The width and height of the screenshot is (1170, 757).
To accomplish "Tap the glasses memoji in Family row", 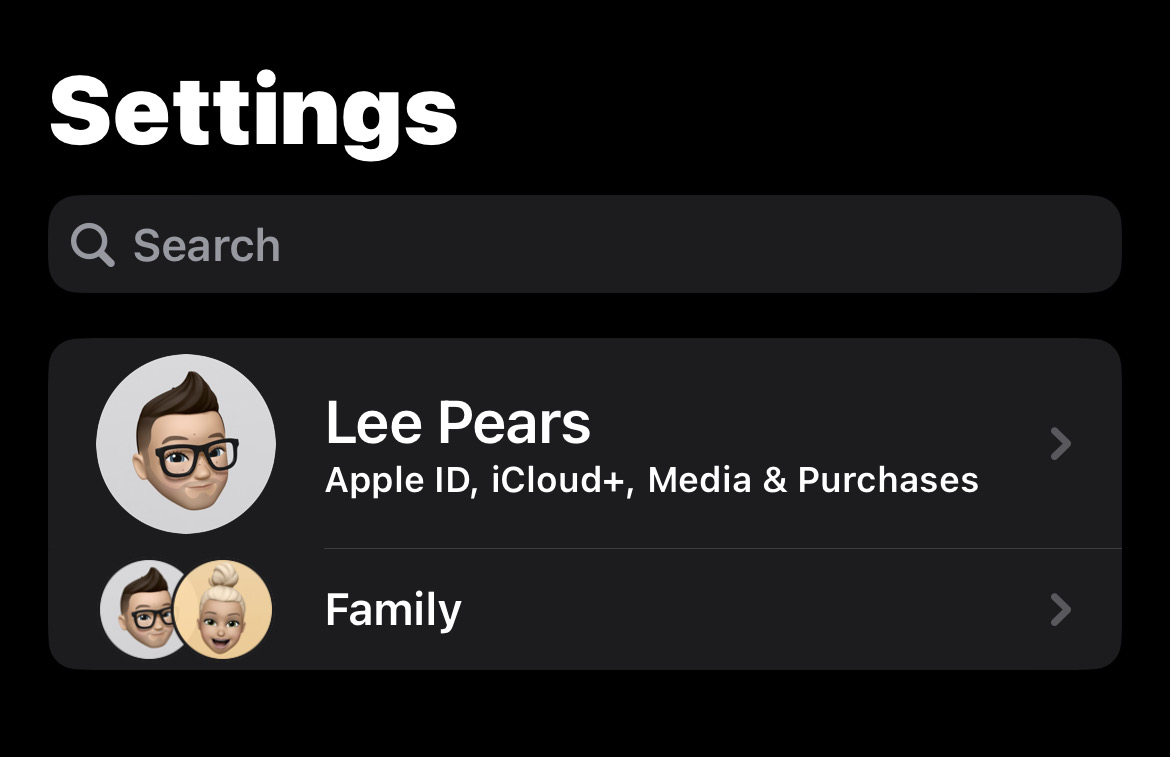I will coord(144,609).
